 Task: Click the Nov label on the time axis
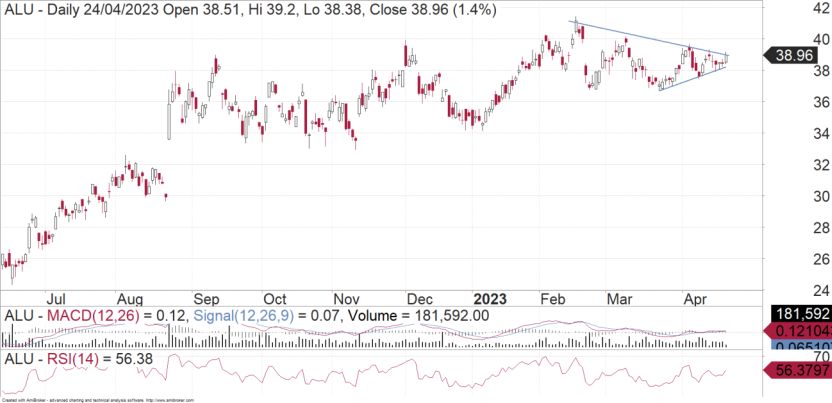[x=348, y=299]
